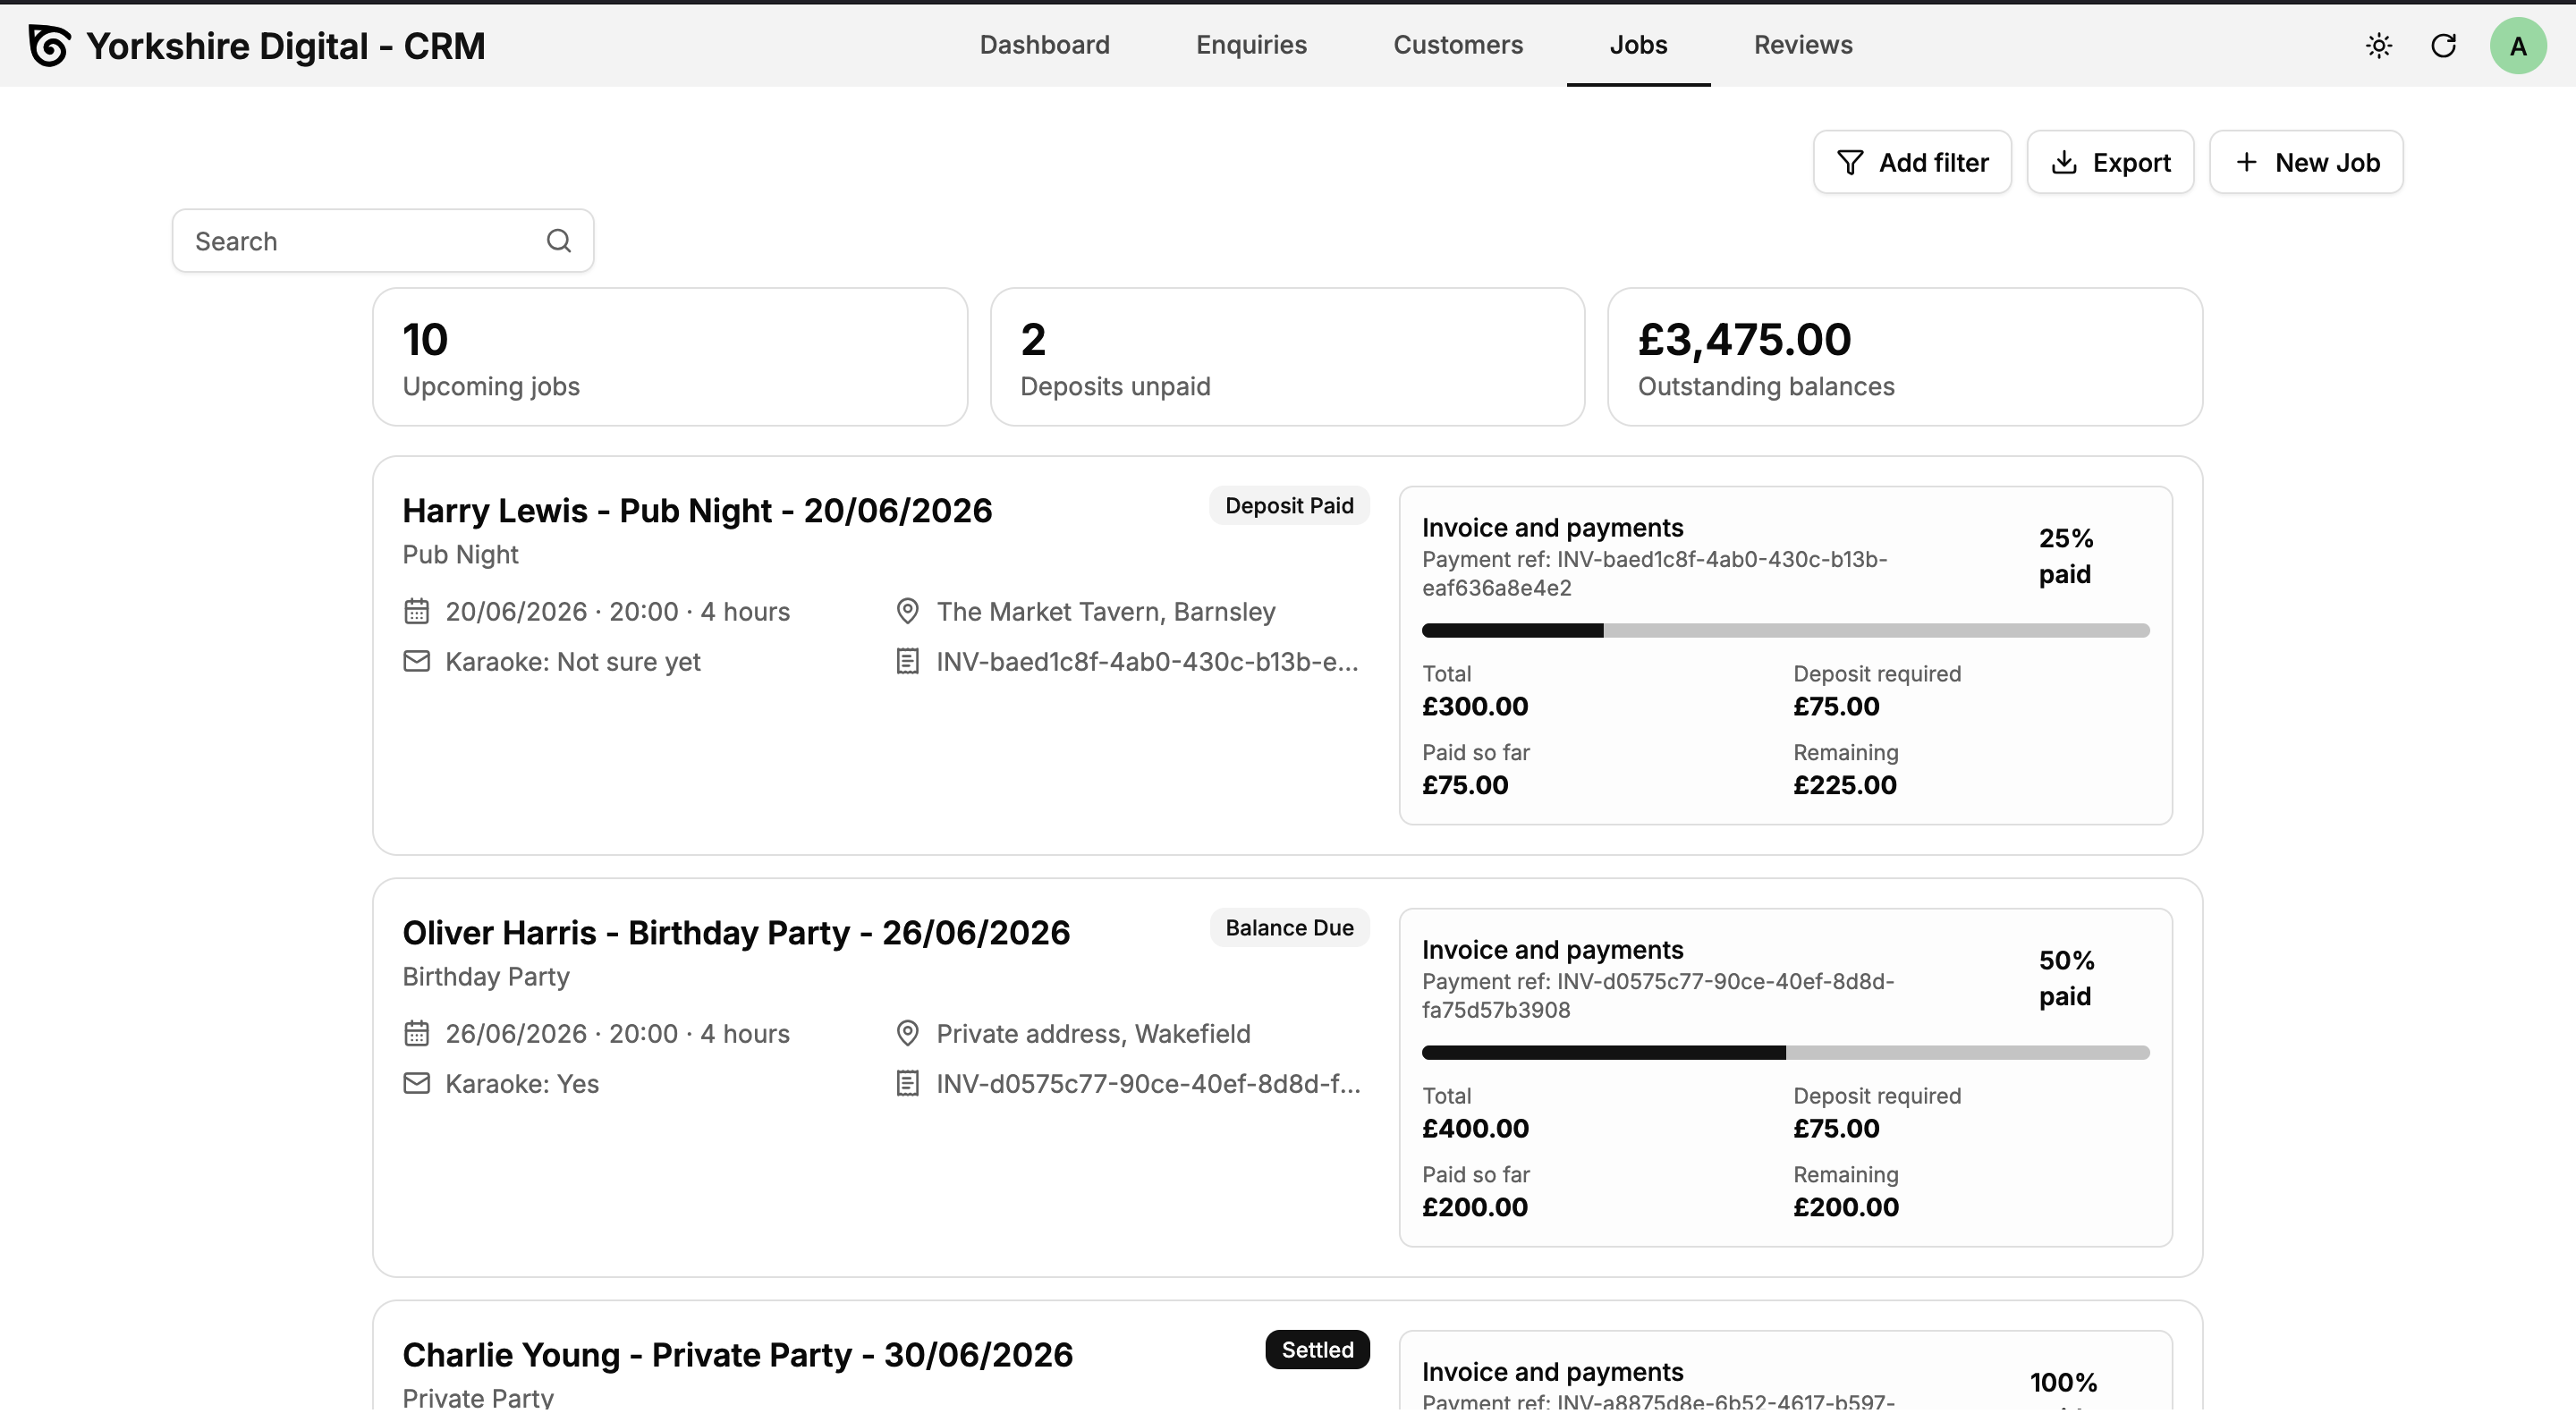The image size is (2576, 1422).
Task: Open Charlie Young - Private Party job title
Action: [737, 1355]
